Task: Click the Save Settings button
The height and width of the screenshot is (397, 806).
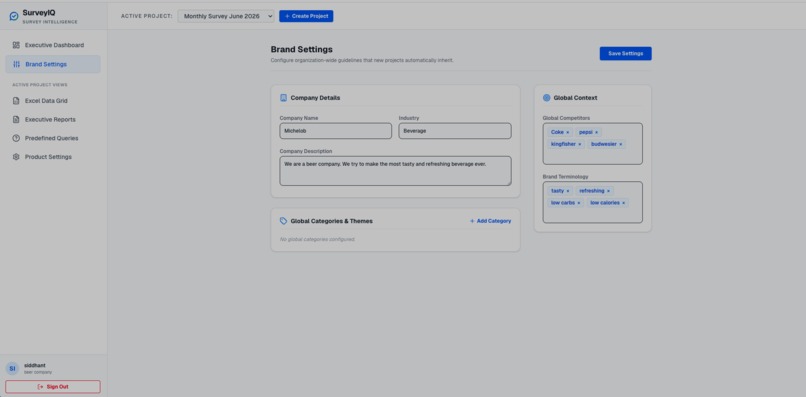Action: tap(626, 53)
